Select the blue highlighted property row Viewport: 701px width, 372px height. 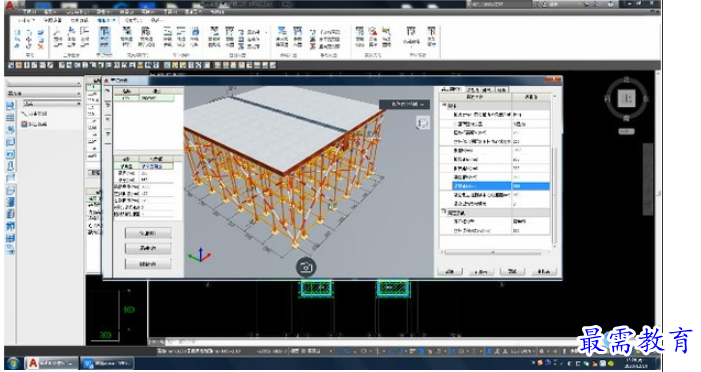coord(501,186)
